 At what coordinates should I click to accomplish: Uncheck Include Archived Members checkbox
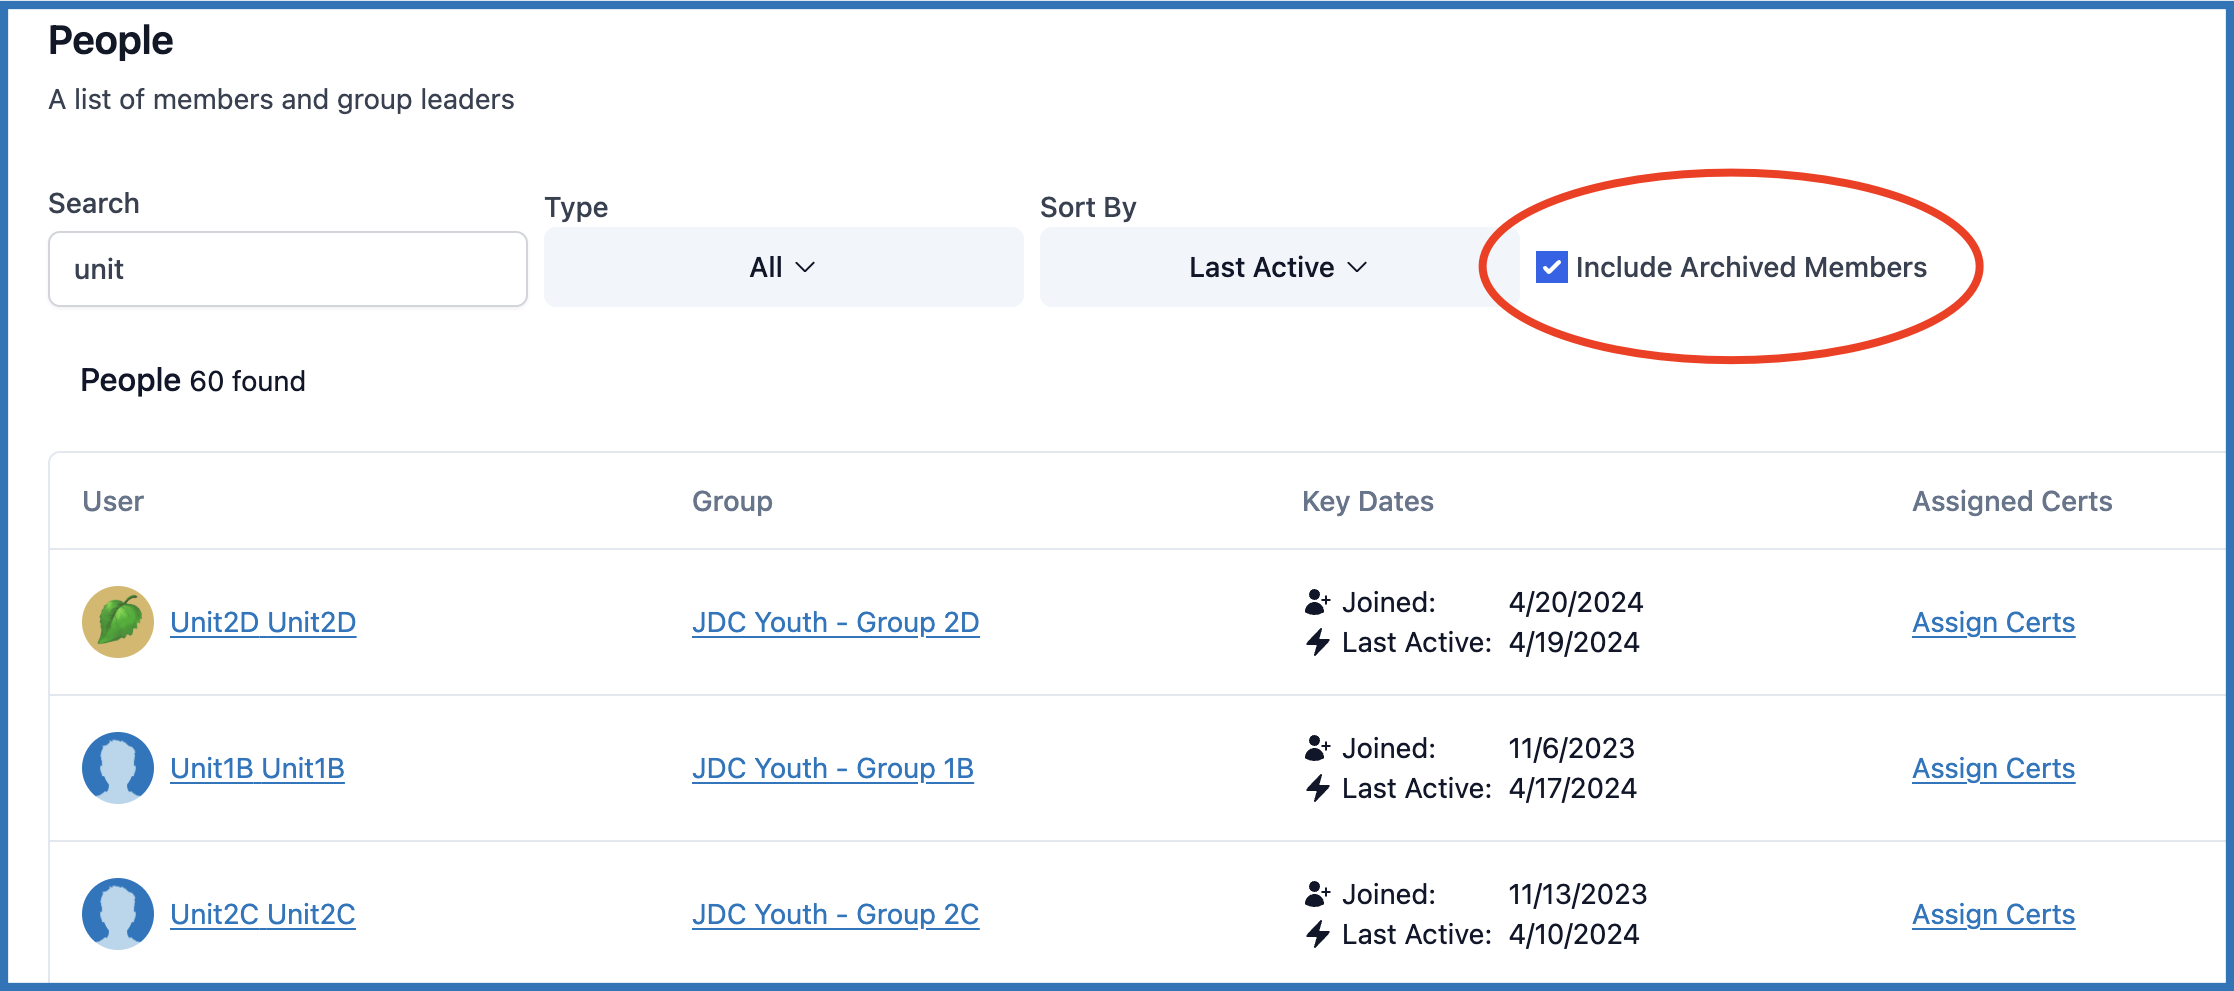point(1551,267)
